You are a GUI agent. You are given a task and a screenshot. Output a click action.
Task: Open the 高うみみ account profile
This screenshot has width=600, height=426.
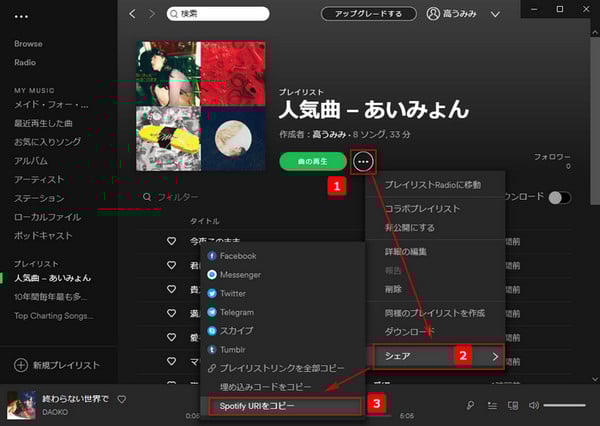tap(452, 14)
